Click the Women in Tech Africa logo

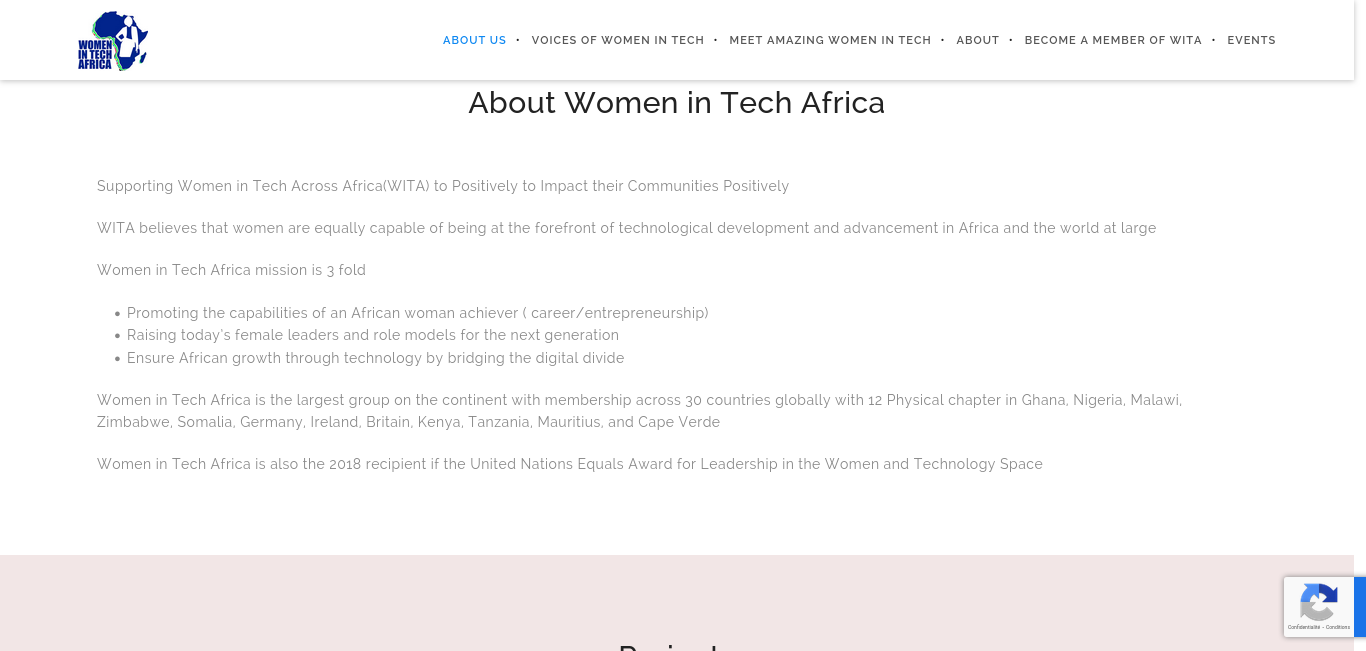113,41
